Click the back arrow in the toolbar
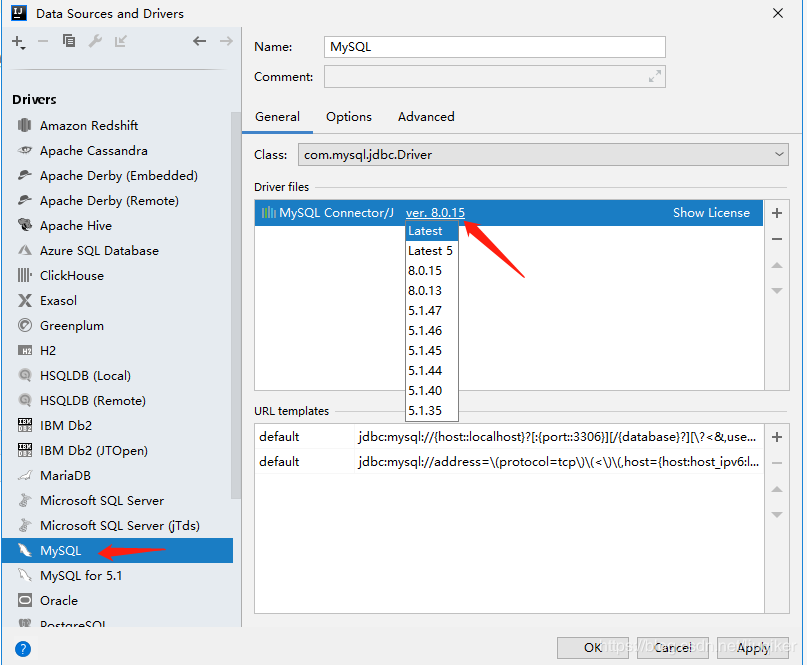This screenshot has width=807, height=665. point(200,42)
